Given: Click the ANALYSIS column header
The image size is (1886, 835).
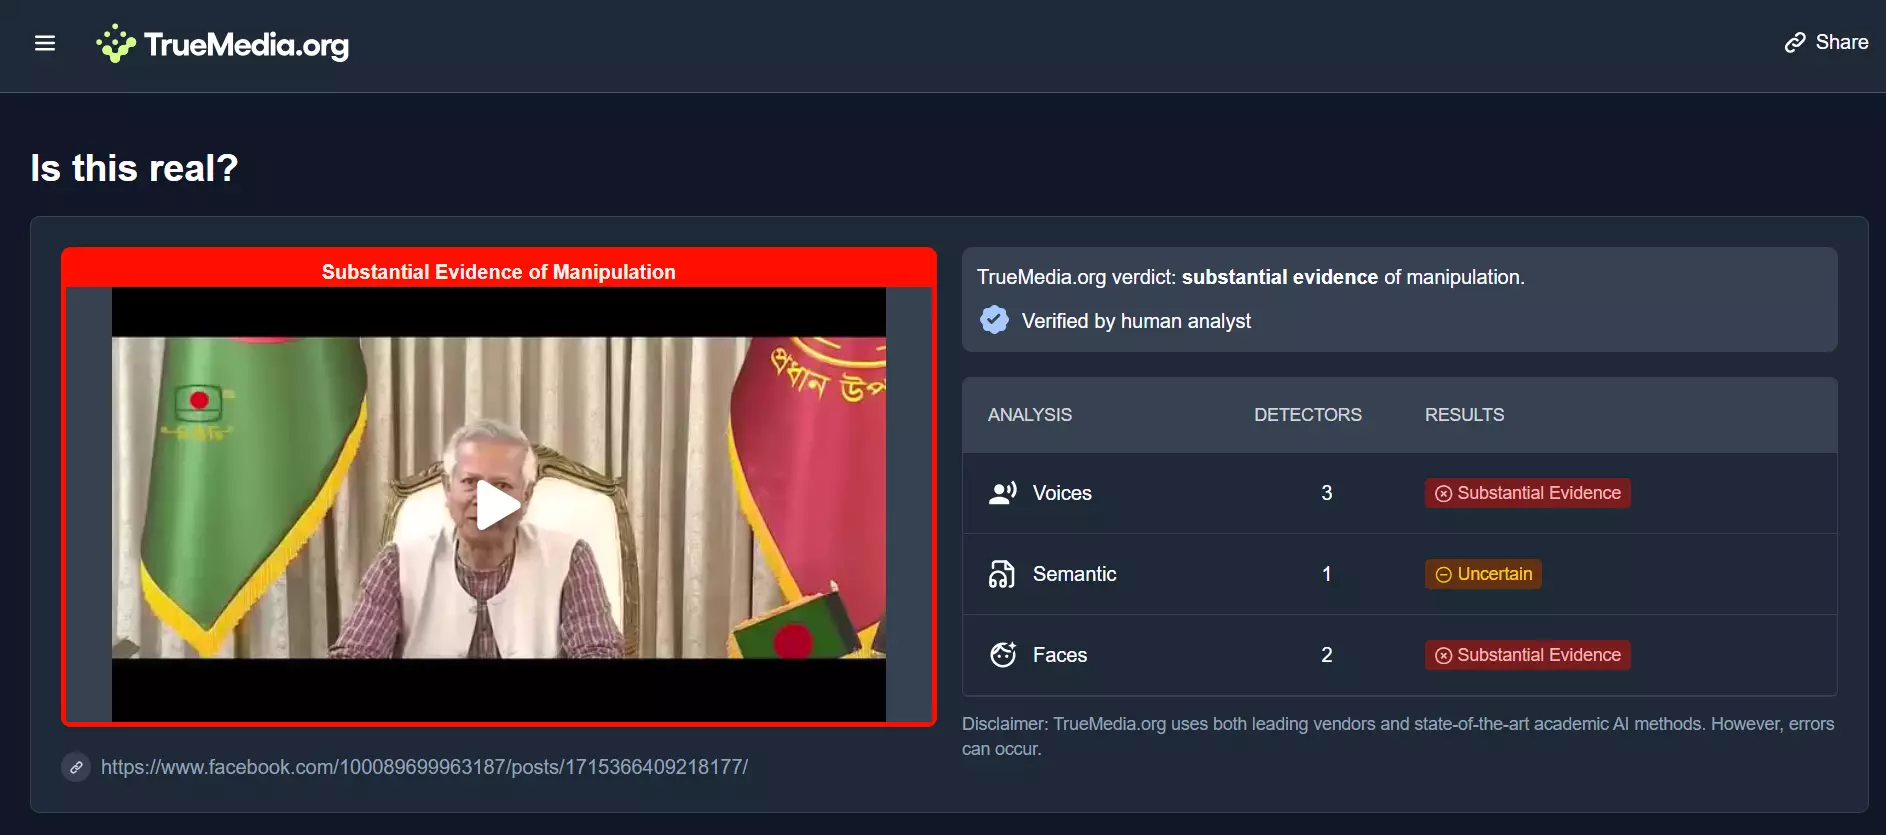Looking at the screenshot, I should 1029,415.
